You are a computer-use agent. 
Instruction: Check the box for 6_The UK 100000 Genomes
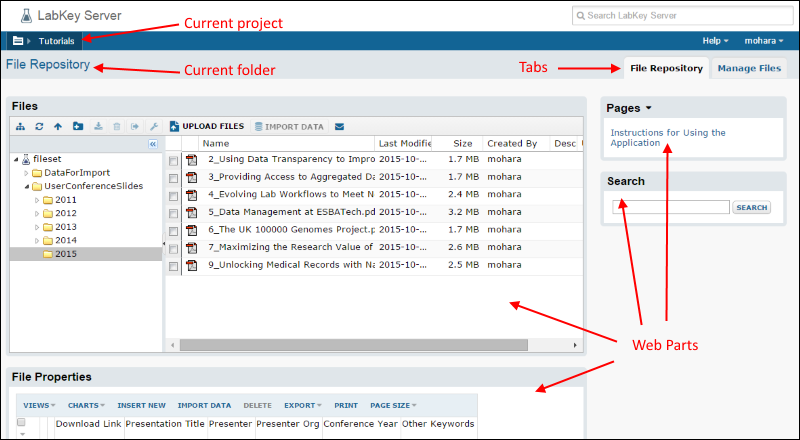(x=173, y=231)
